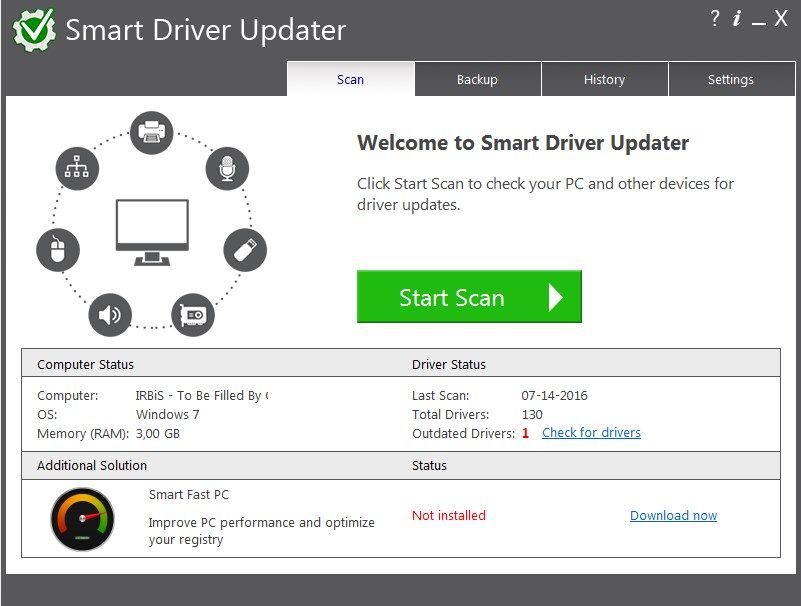Click the speaker audio device icon

110,316
